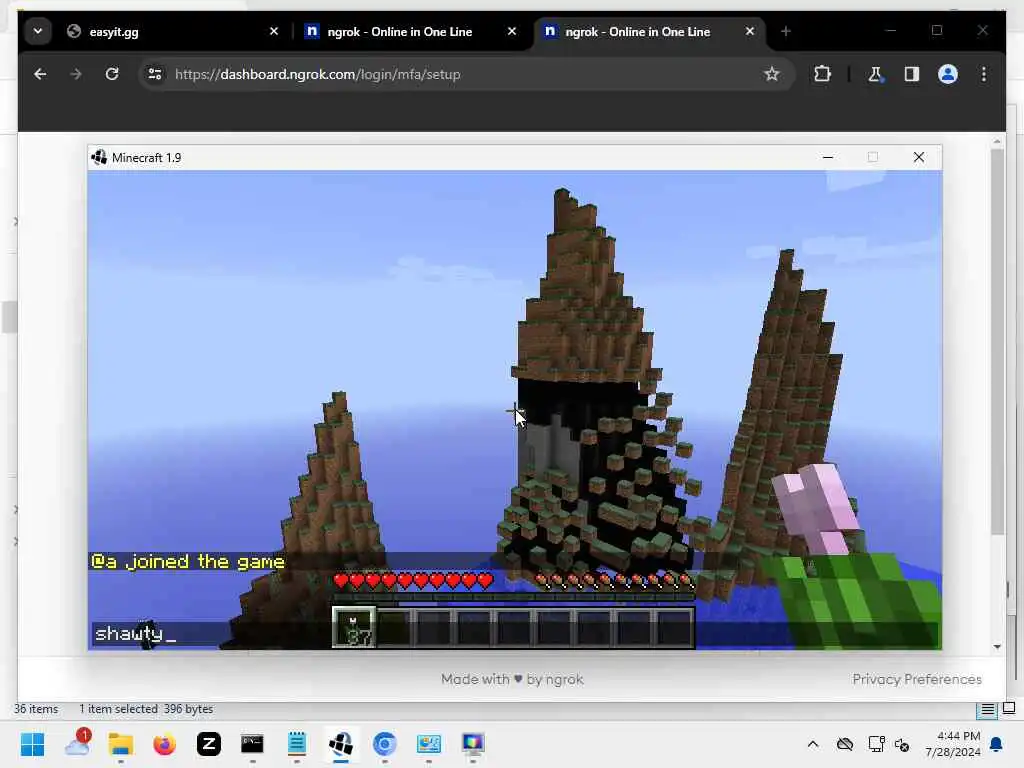The height and width of the screenshot is (768, 1024).
Task: Open the Privacy Preferences link
Action: (916, 679)
